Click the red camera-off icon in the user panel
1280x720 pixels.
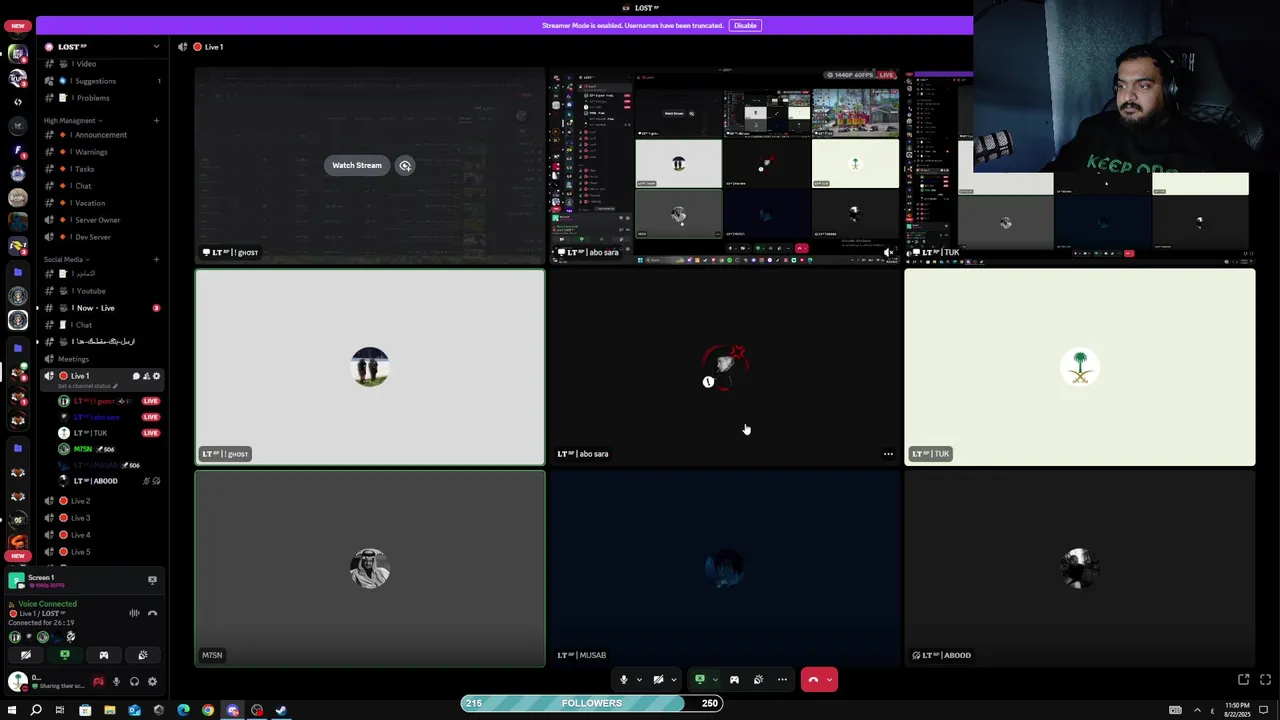point(98,682)
